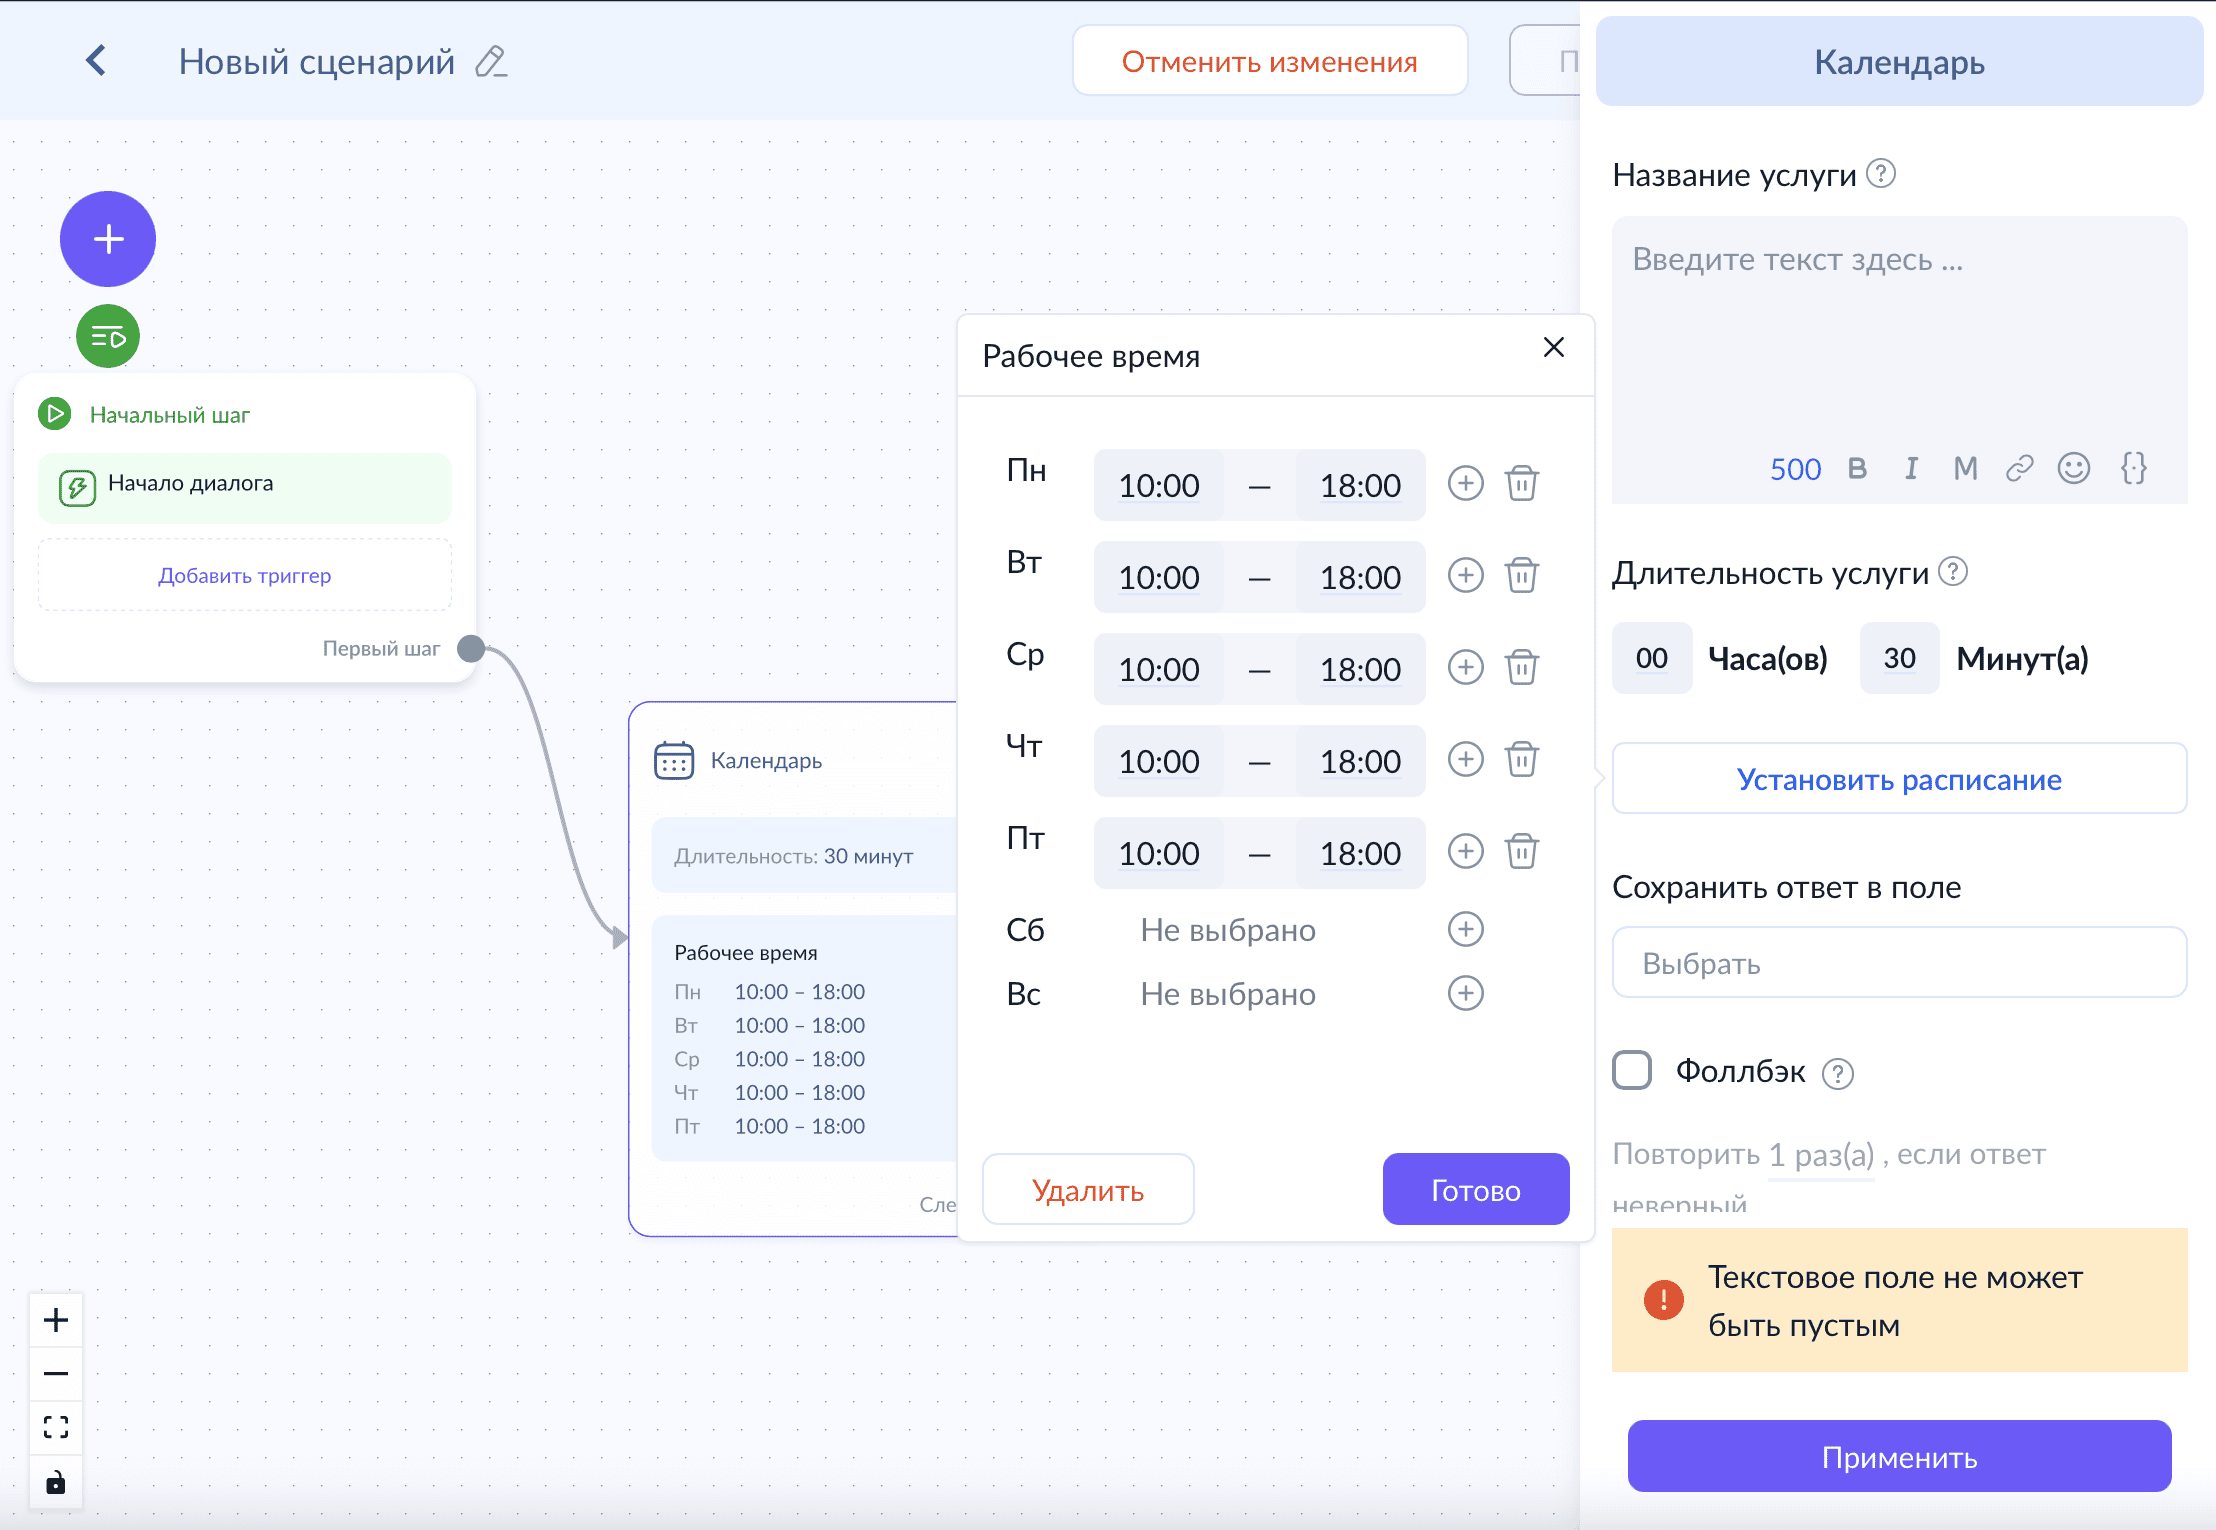Screen dimensions: 2216x1530
Task: Insert variable with curly braces icon
Action: [x=2134, y=468]
